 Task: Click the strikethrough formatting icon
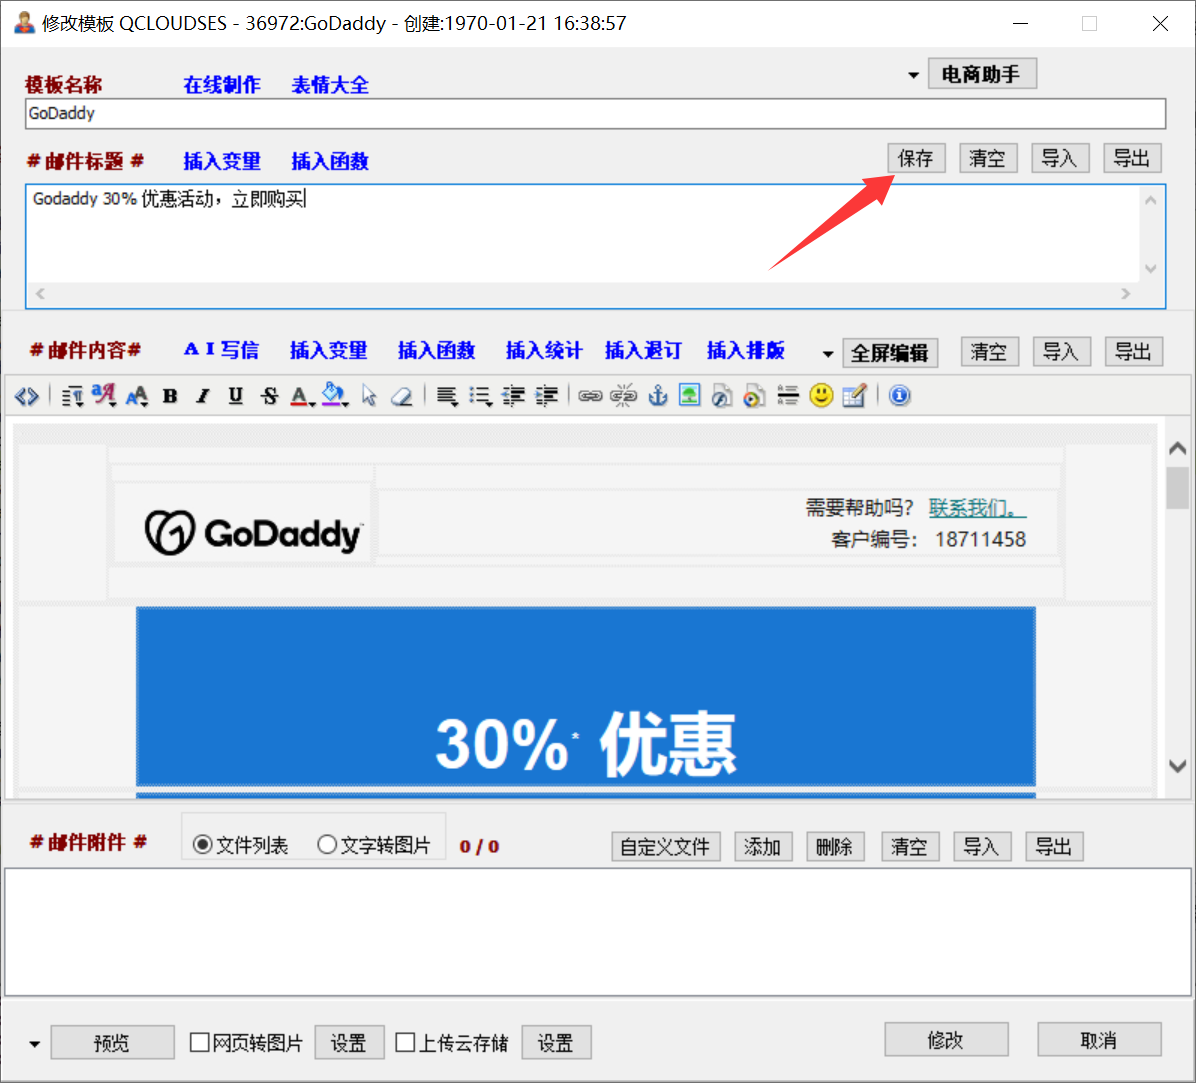(269, 396)
